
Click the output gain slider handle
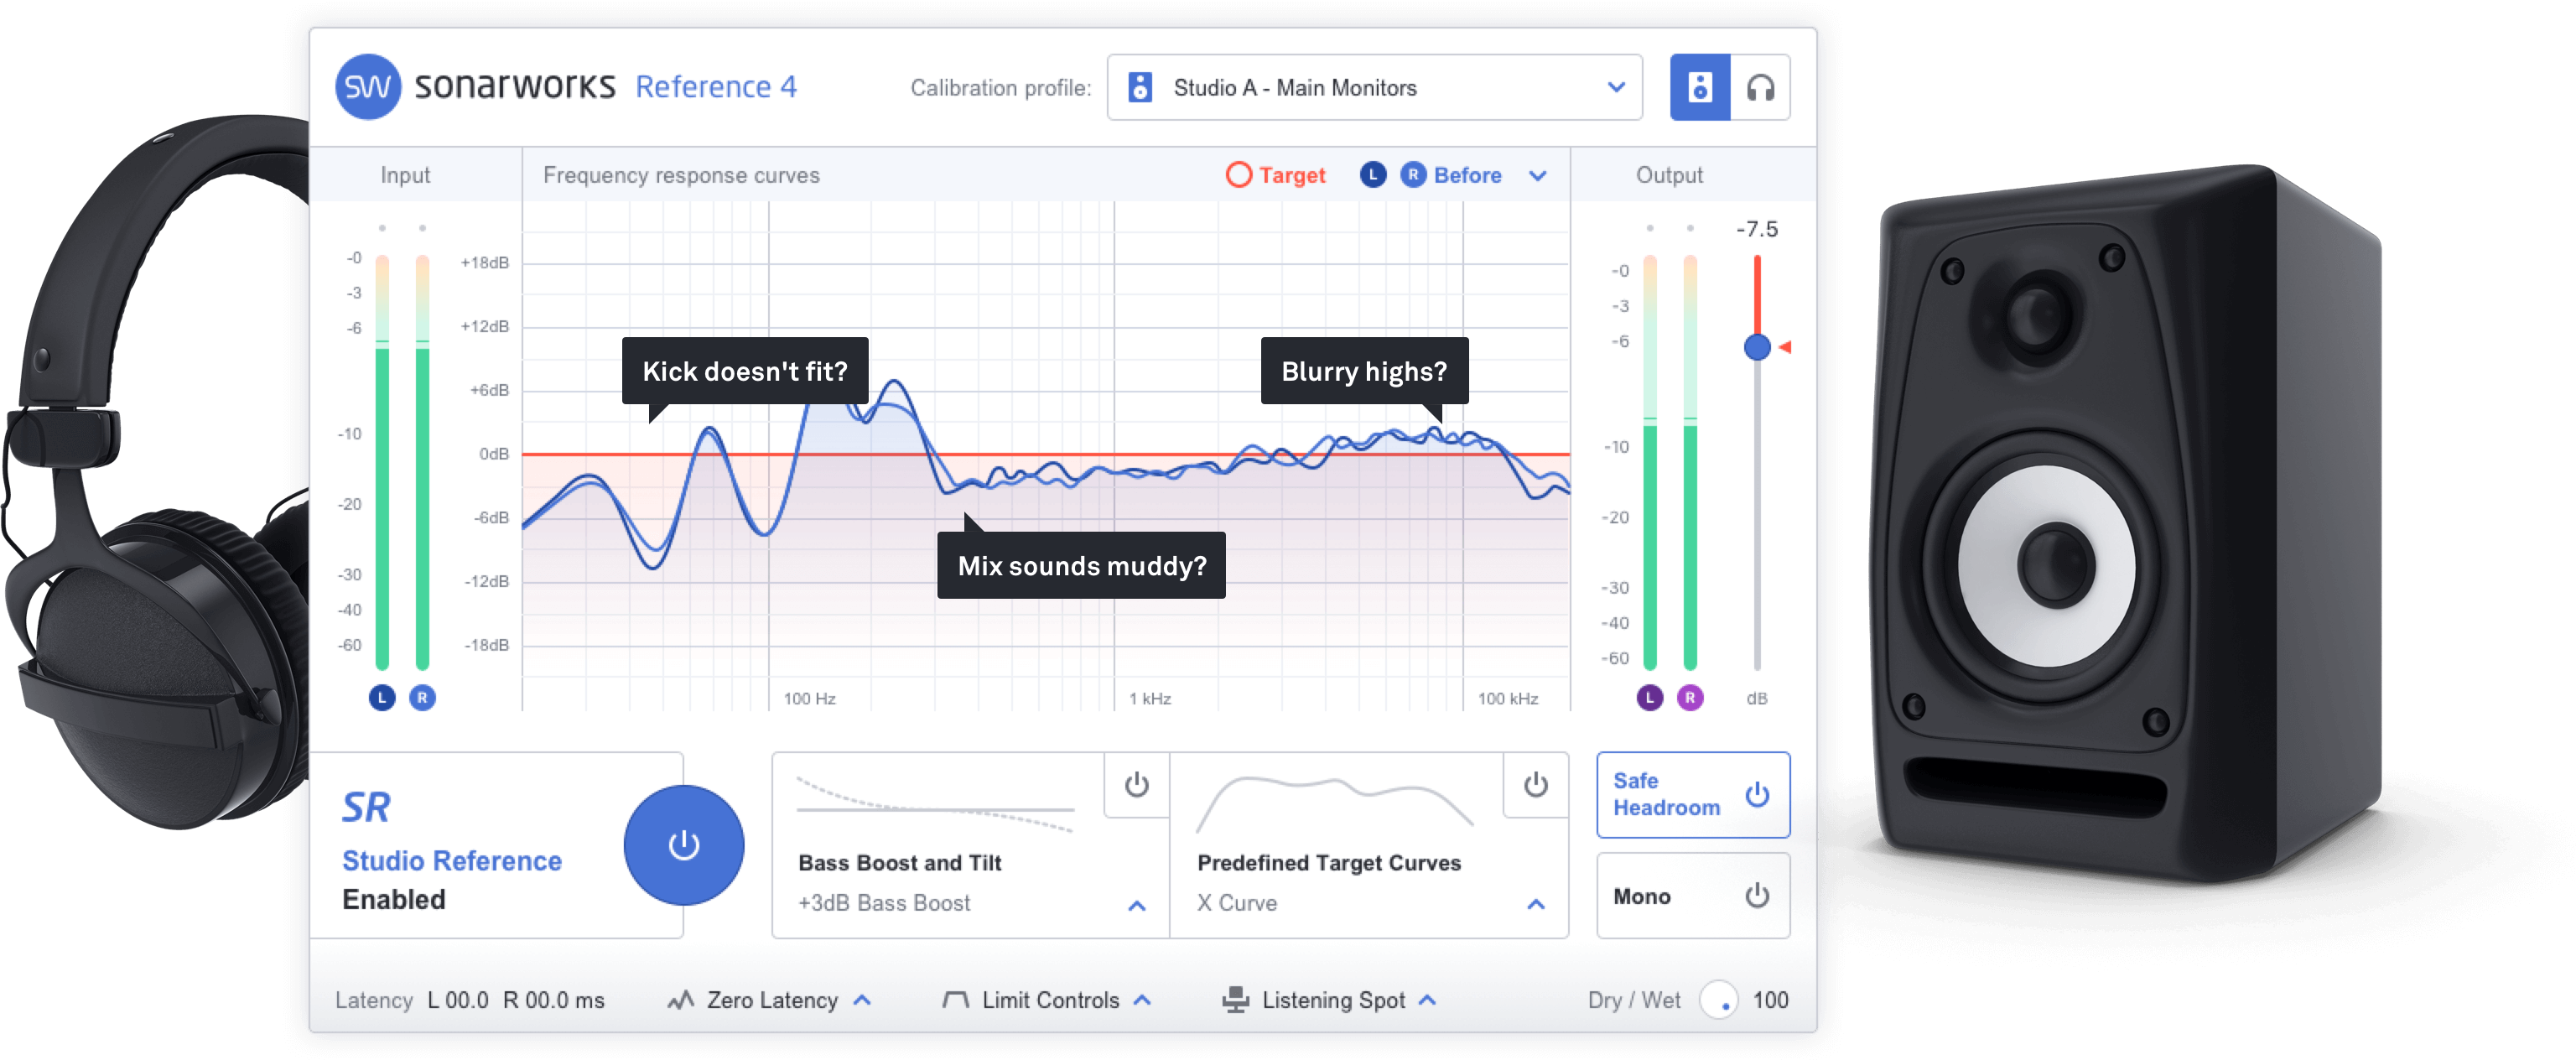(1757, 347)
